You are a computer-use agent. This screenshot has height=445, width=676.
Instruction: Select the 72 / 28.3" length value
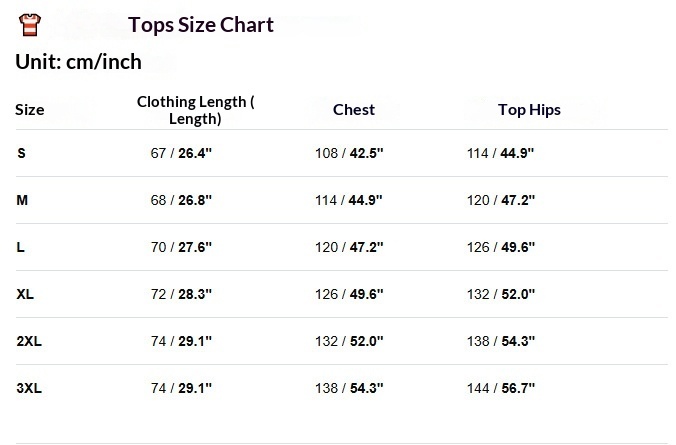[x=181, y=294]
